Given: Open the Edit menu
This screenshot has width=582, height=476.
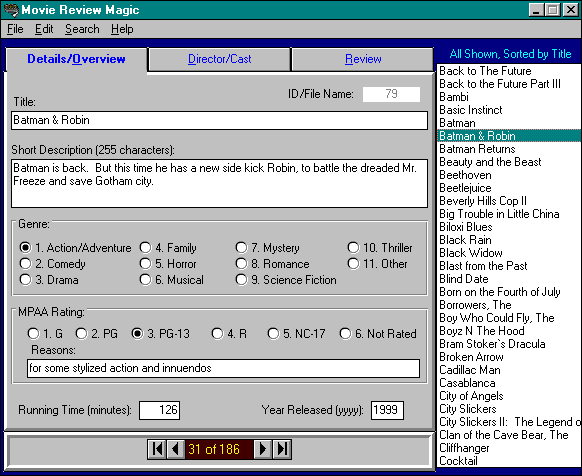Looking at the screenshot, I should [44, 29].
